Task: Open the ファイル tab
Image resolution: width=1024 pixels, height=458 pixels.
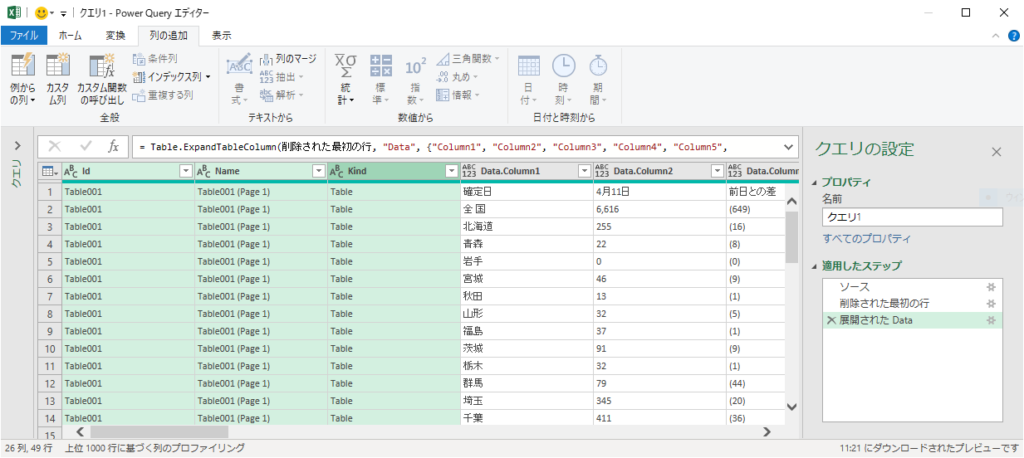Action: click(24, 35)
